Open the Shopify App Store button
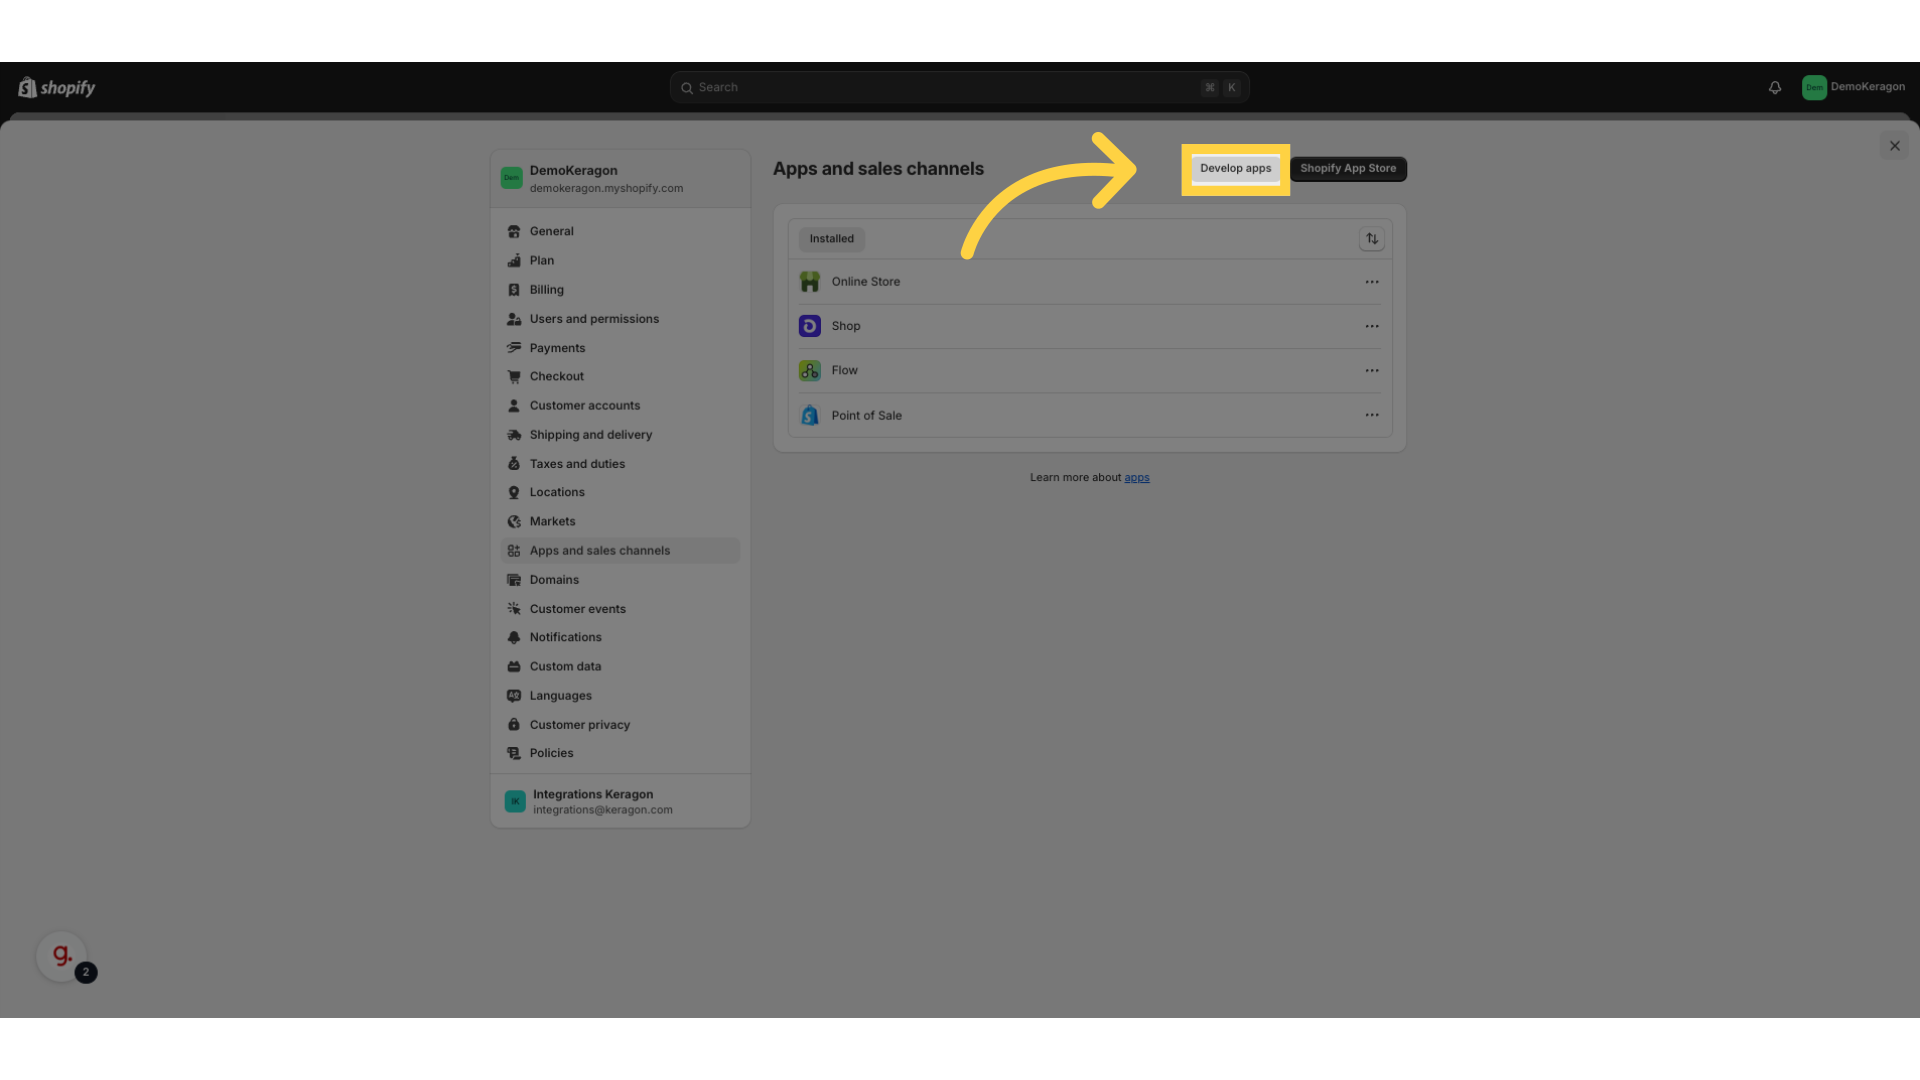This screenshot has width=1920, height=1080. 1348,169
